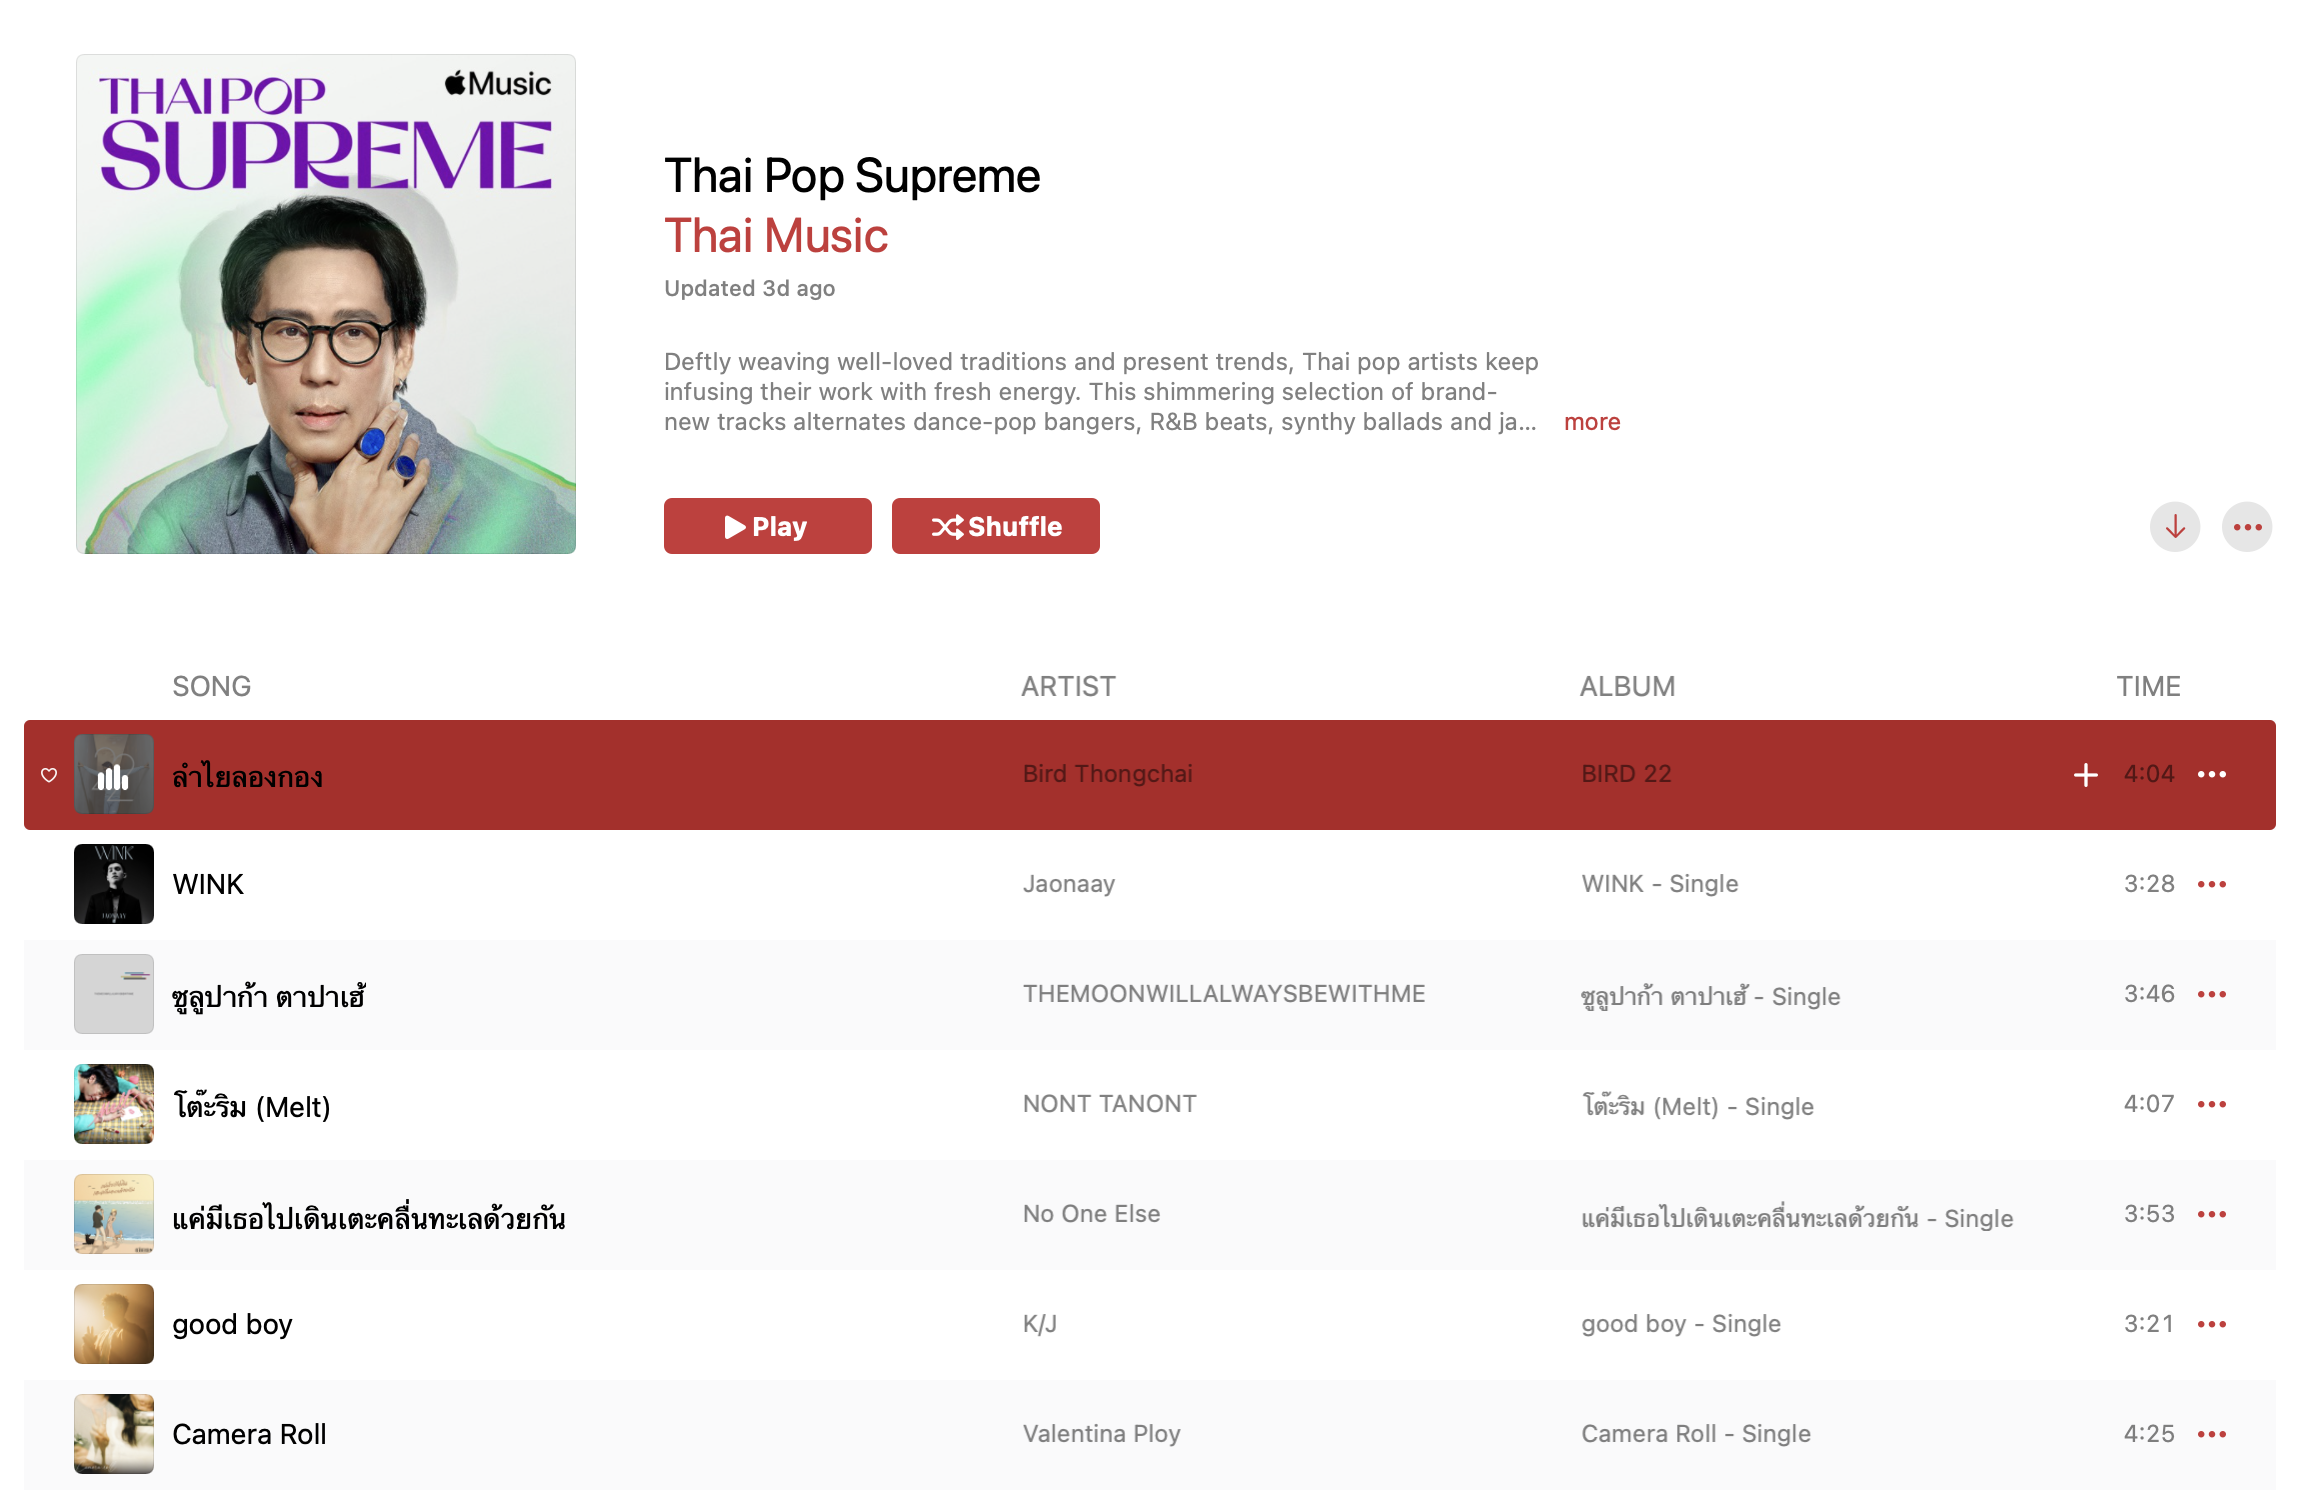2314x1496 pixels.
Task: Open the Thai Music curator link
Action: tap(776, 236)
